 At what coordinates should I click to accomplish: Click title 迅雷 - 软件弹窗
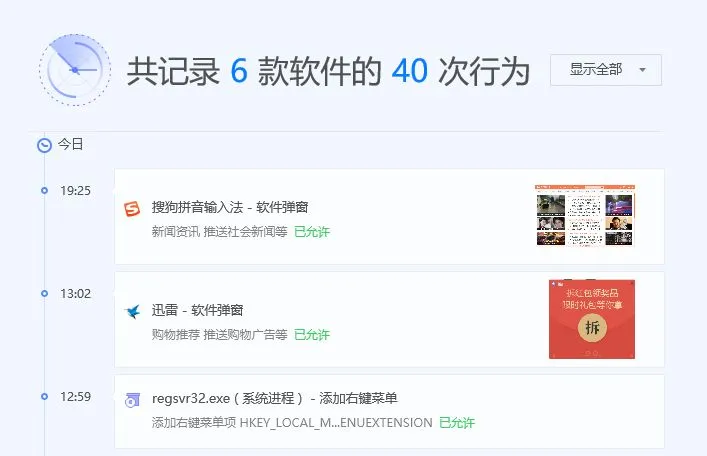[x=197, y=310]
